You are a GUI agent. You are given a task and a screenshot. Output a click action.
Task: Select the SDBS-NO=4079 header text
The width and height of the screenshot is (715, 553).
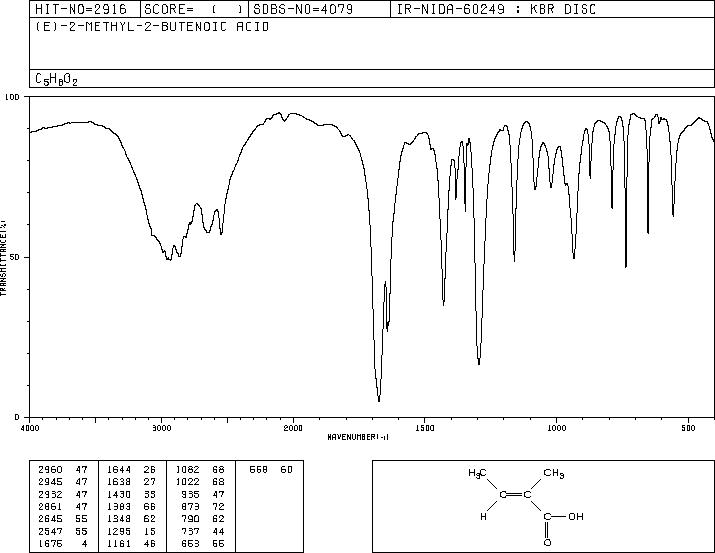pos(303,9)
